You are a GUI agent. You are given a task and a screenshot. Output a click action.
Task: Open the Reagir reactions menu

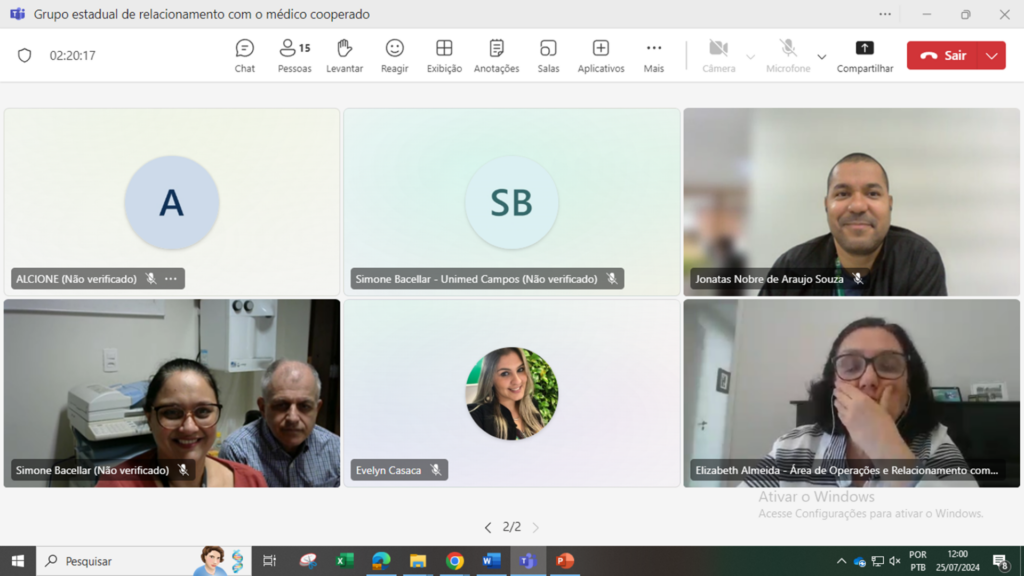(x=395, y=55)
